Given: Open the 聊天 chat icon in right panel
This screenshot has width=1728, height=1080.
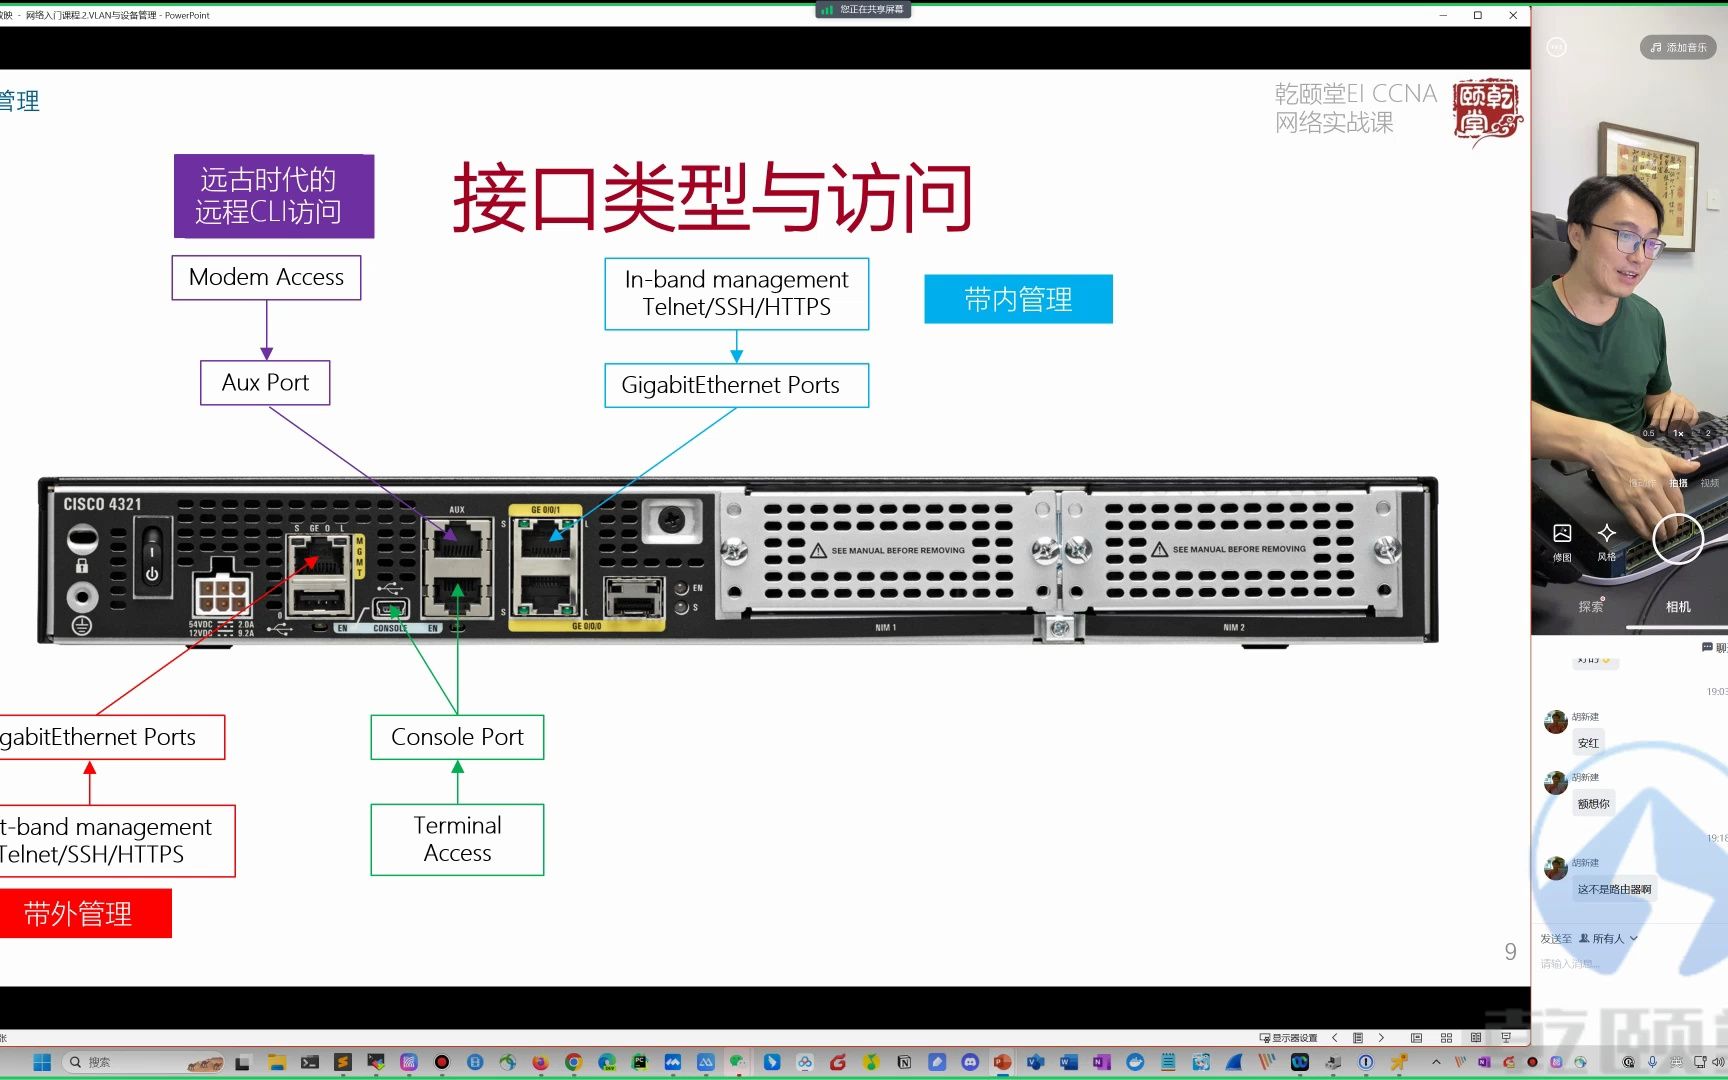Looking at the screenshot, I should (1706, 647).
